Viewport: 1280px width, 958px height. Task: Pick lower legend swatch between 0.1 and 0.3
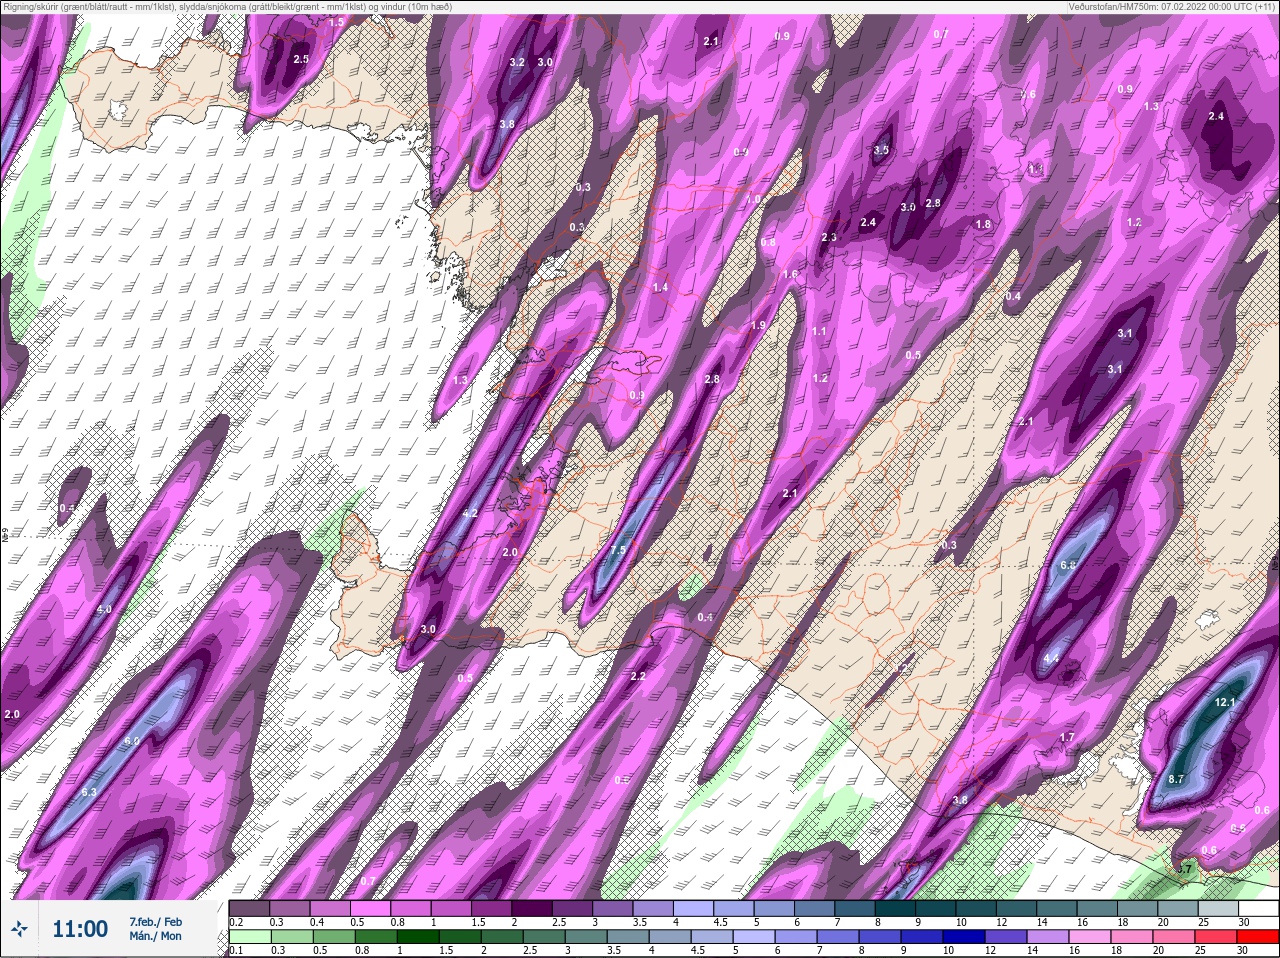pyautogui.click(x=250, y=937)
